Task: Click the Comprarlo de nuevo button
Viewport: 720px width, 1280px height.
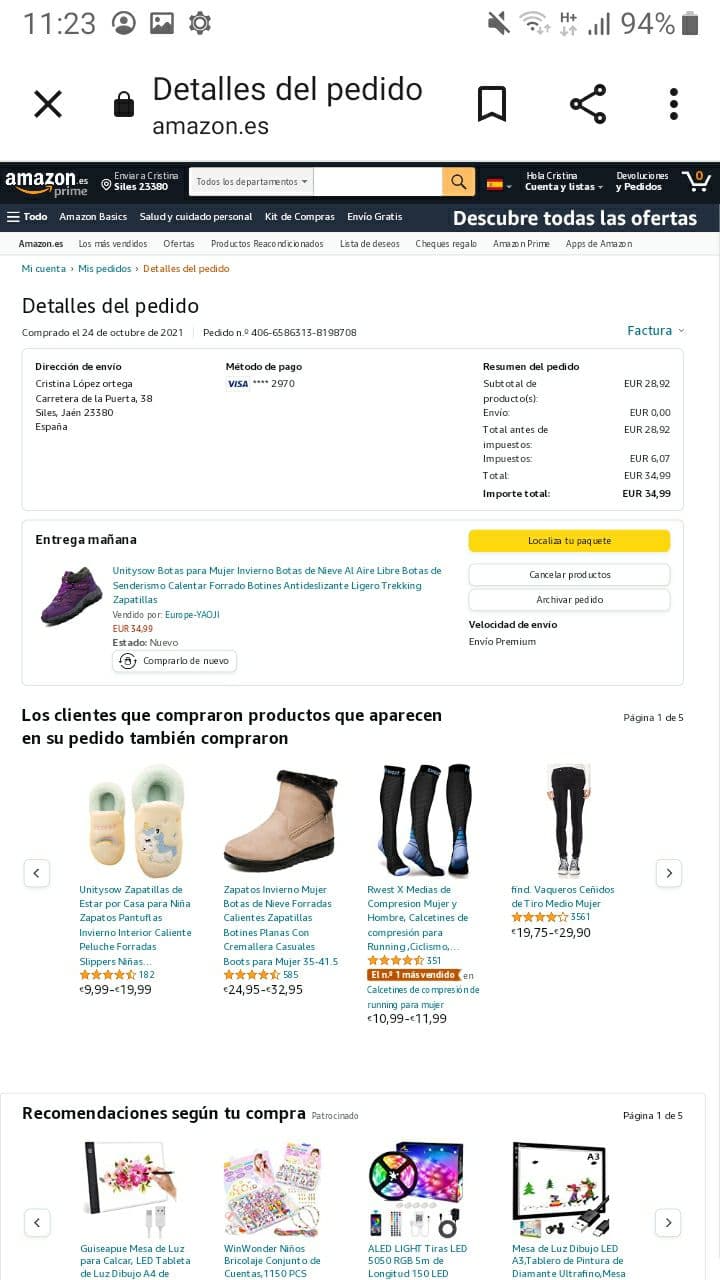Action: tap(175, 661)
